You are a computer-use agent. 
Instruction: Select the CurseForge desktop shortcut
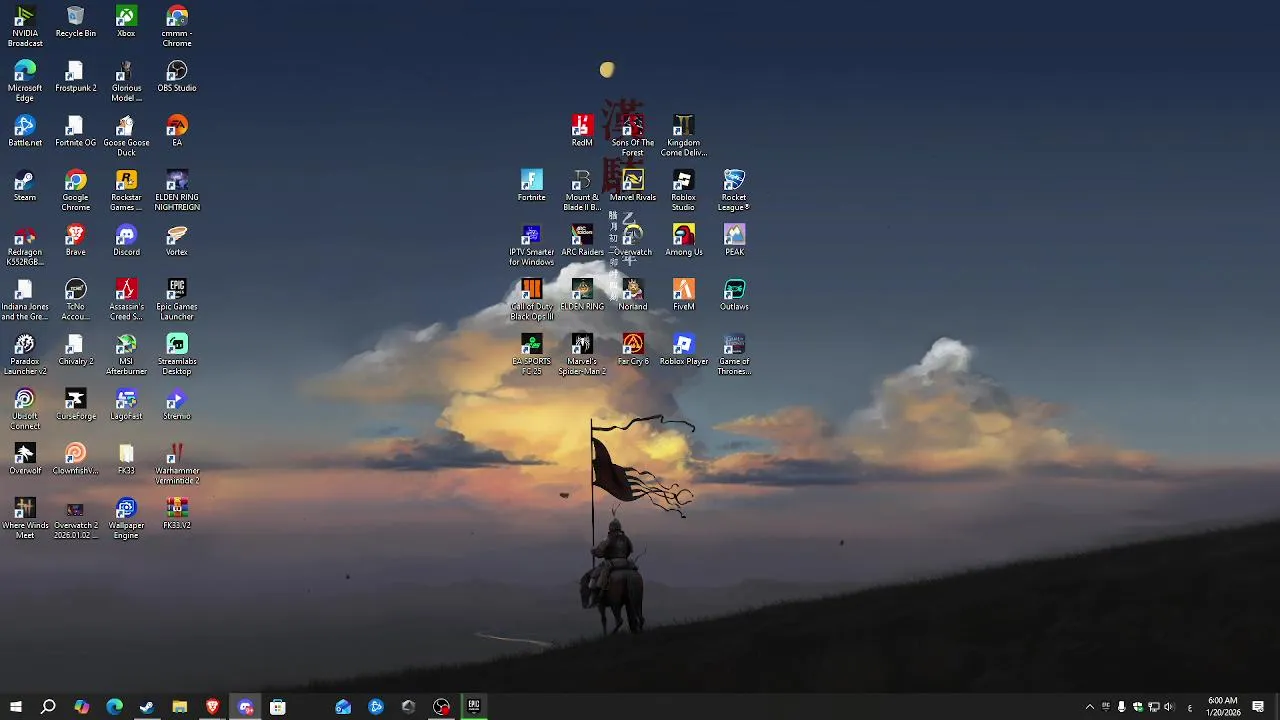[x=76, y=405]
